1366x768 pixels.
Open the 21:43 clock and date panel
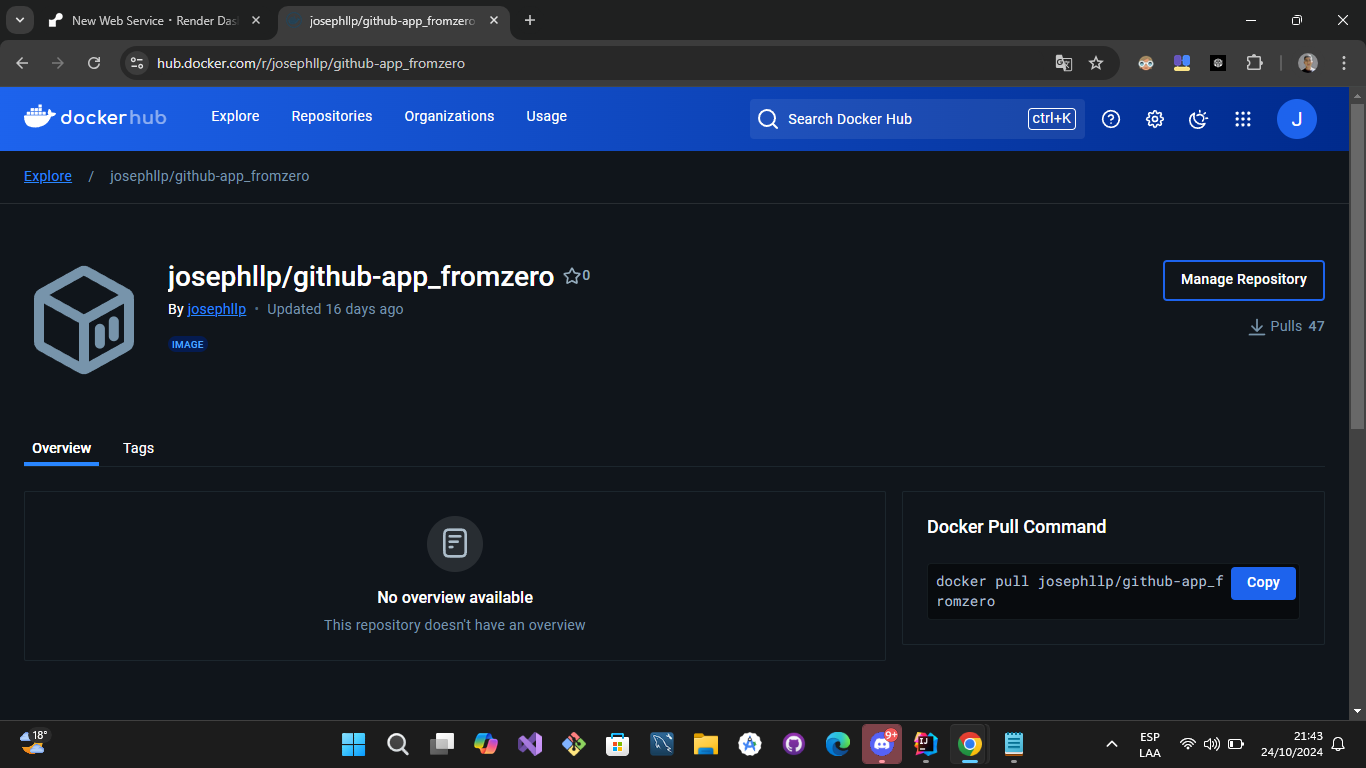[x=1291, y=744]
